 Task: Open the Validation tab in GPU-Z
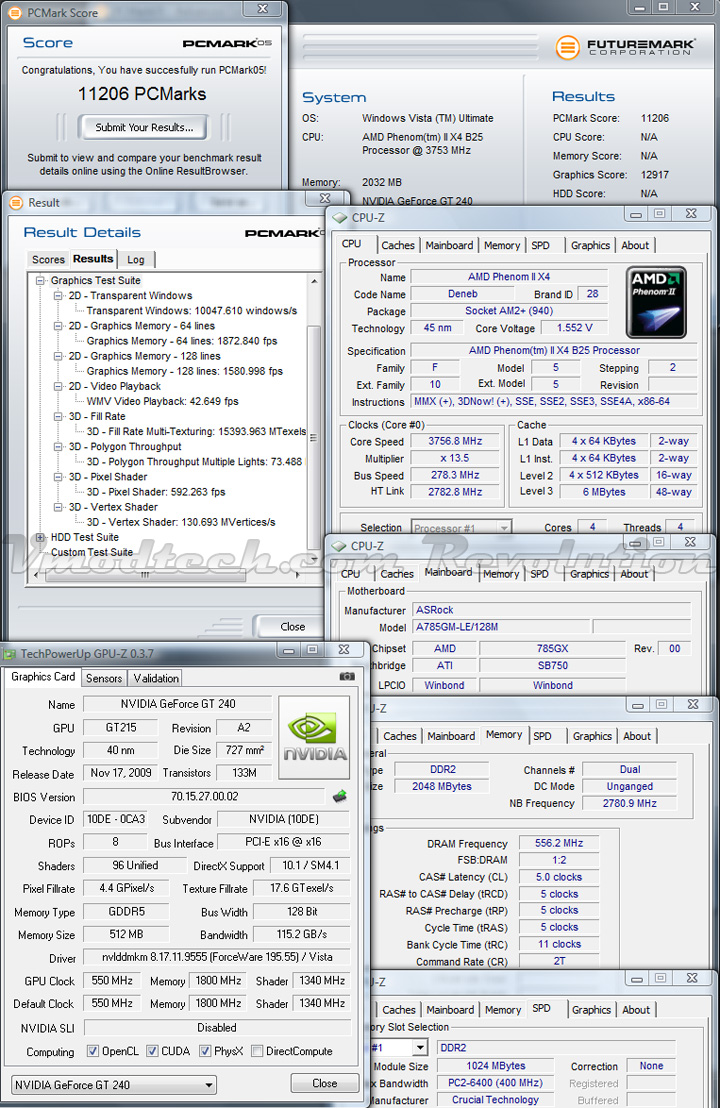tap(156, 678)
